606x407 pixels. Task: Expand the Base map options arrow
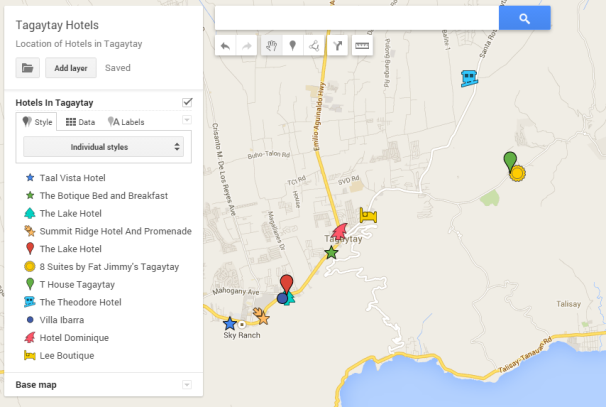(x=187, y=385)
